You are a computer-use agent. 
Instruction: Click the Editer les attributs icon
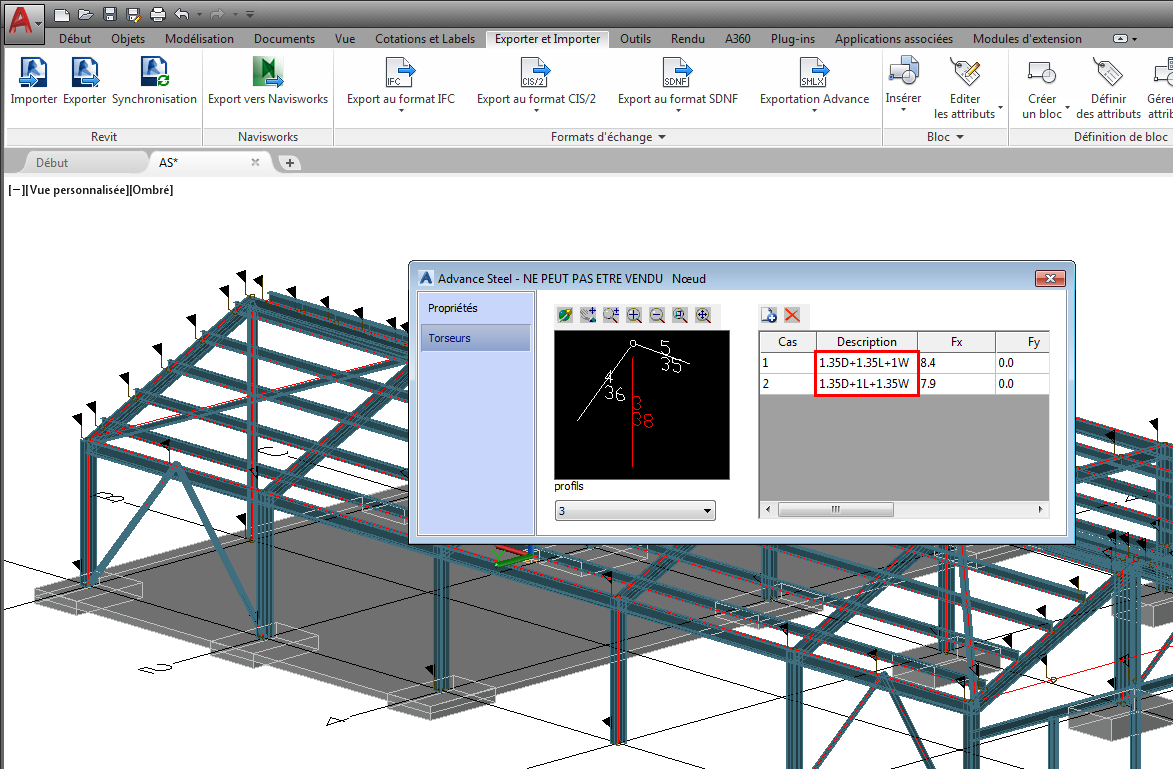coord(965,73)
